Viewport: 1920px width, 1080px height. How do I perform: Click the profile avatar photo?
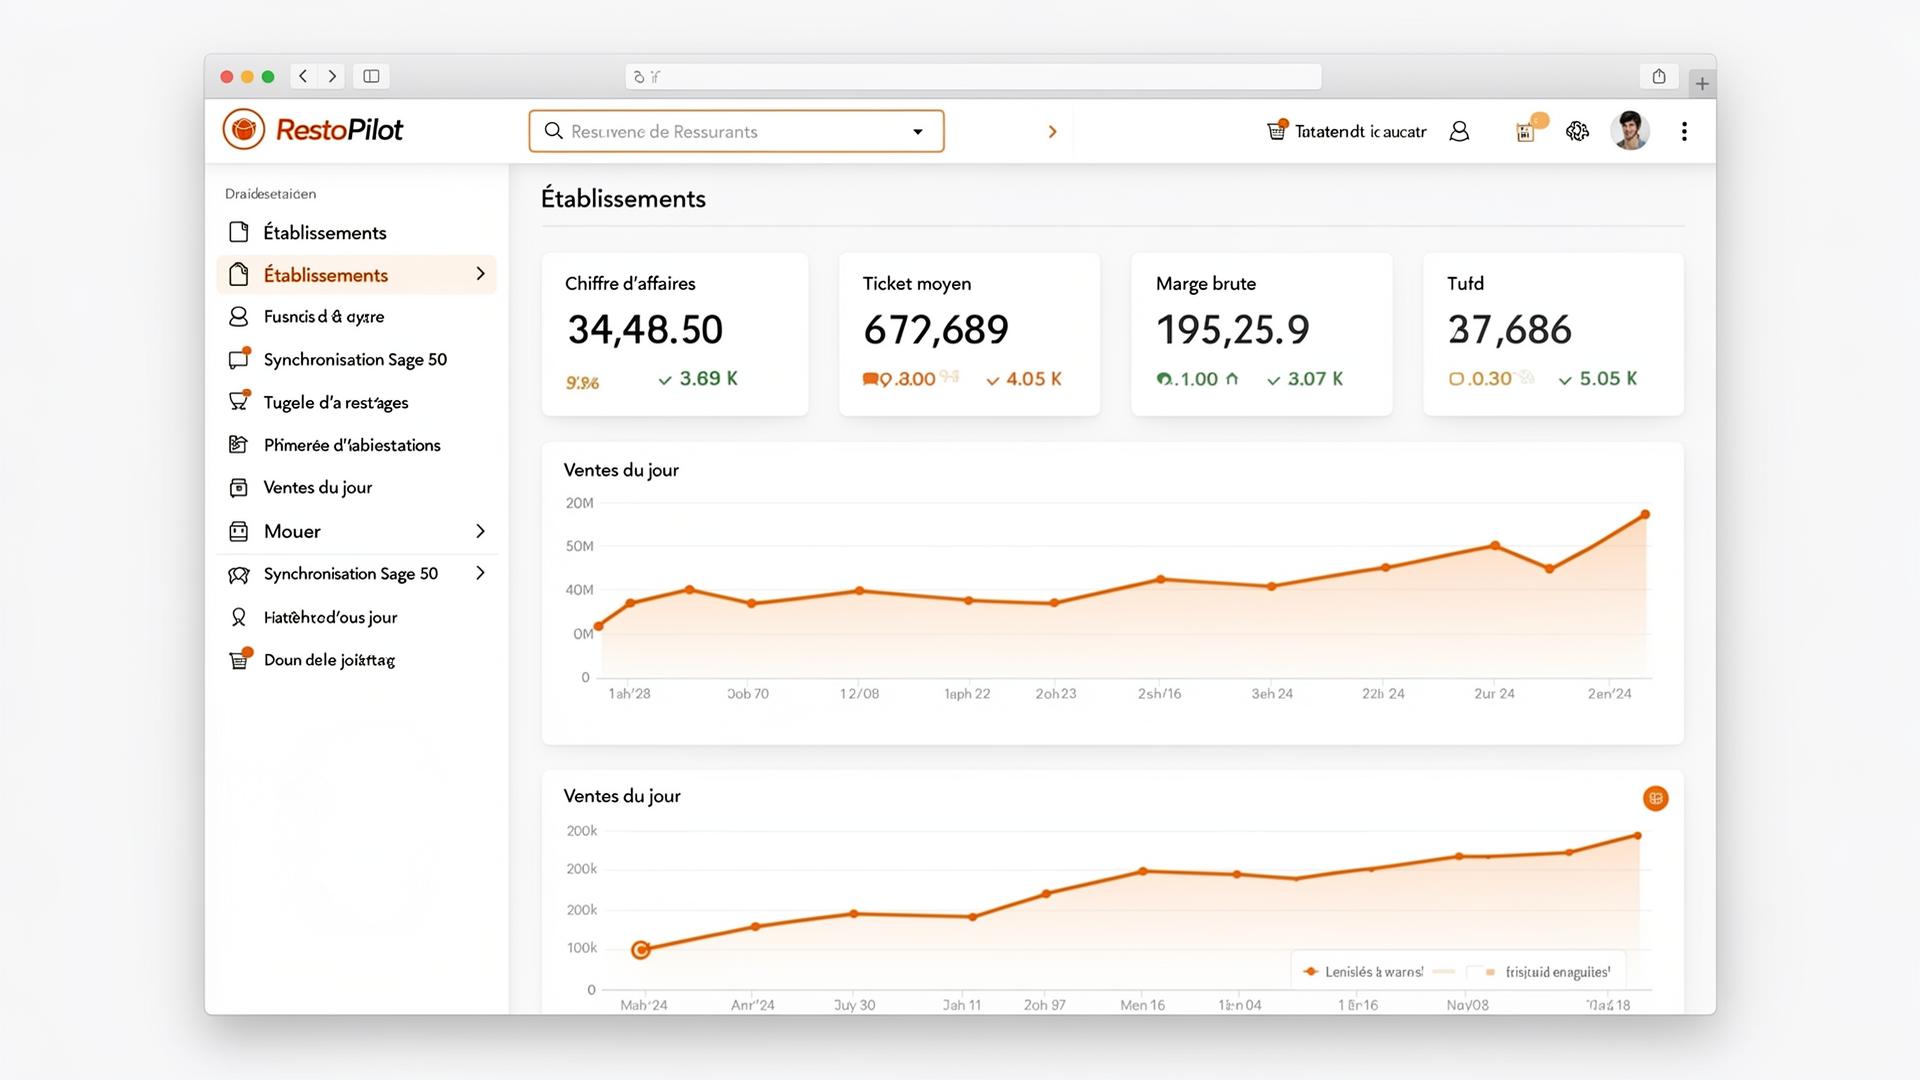coord(1630,131)
